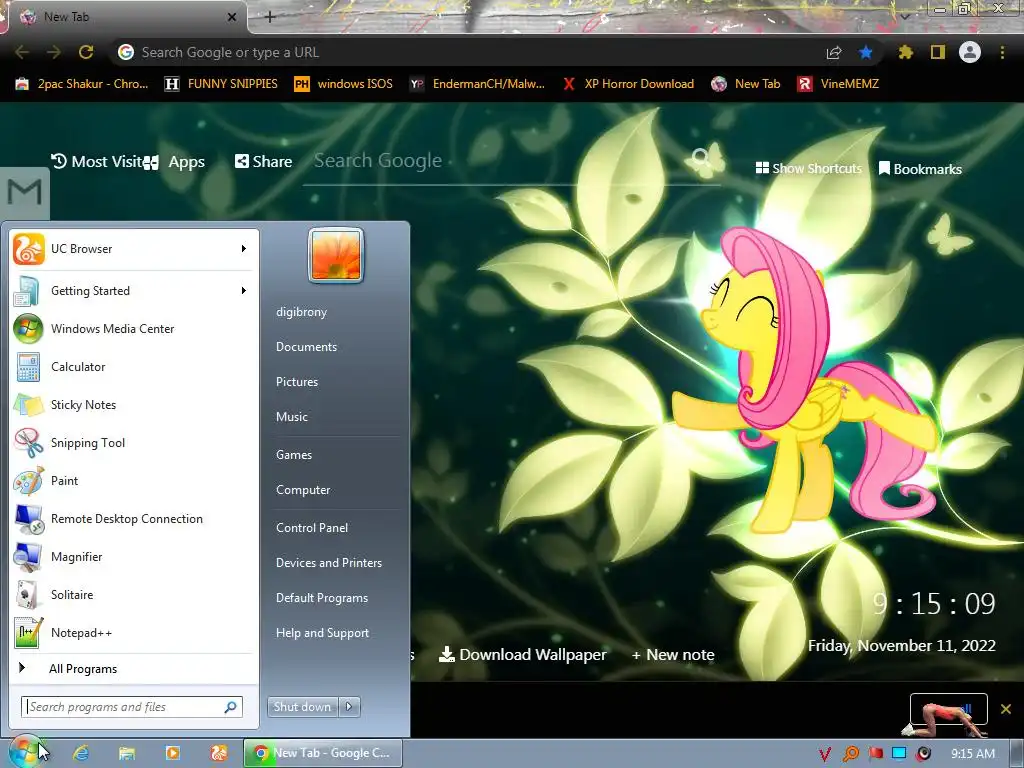
Task: Open Calculator from the Start menu
Action: pyautogui.click(x=134, y=366)
